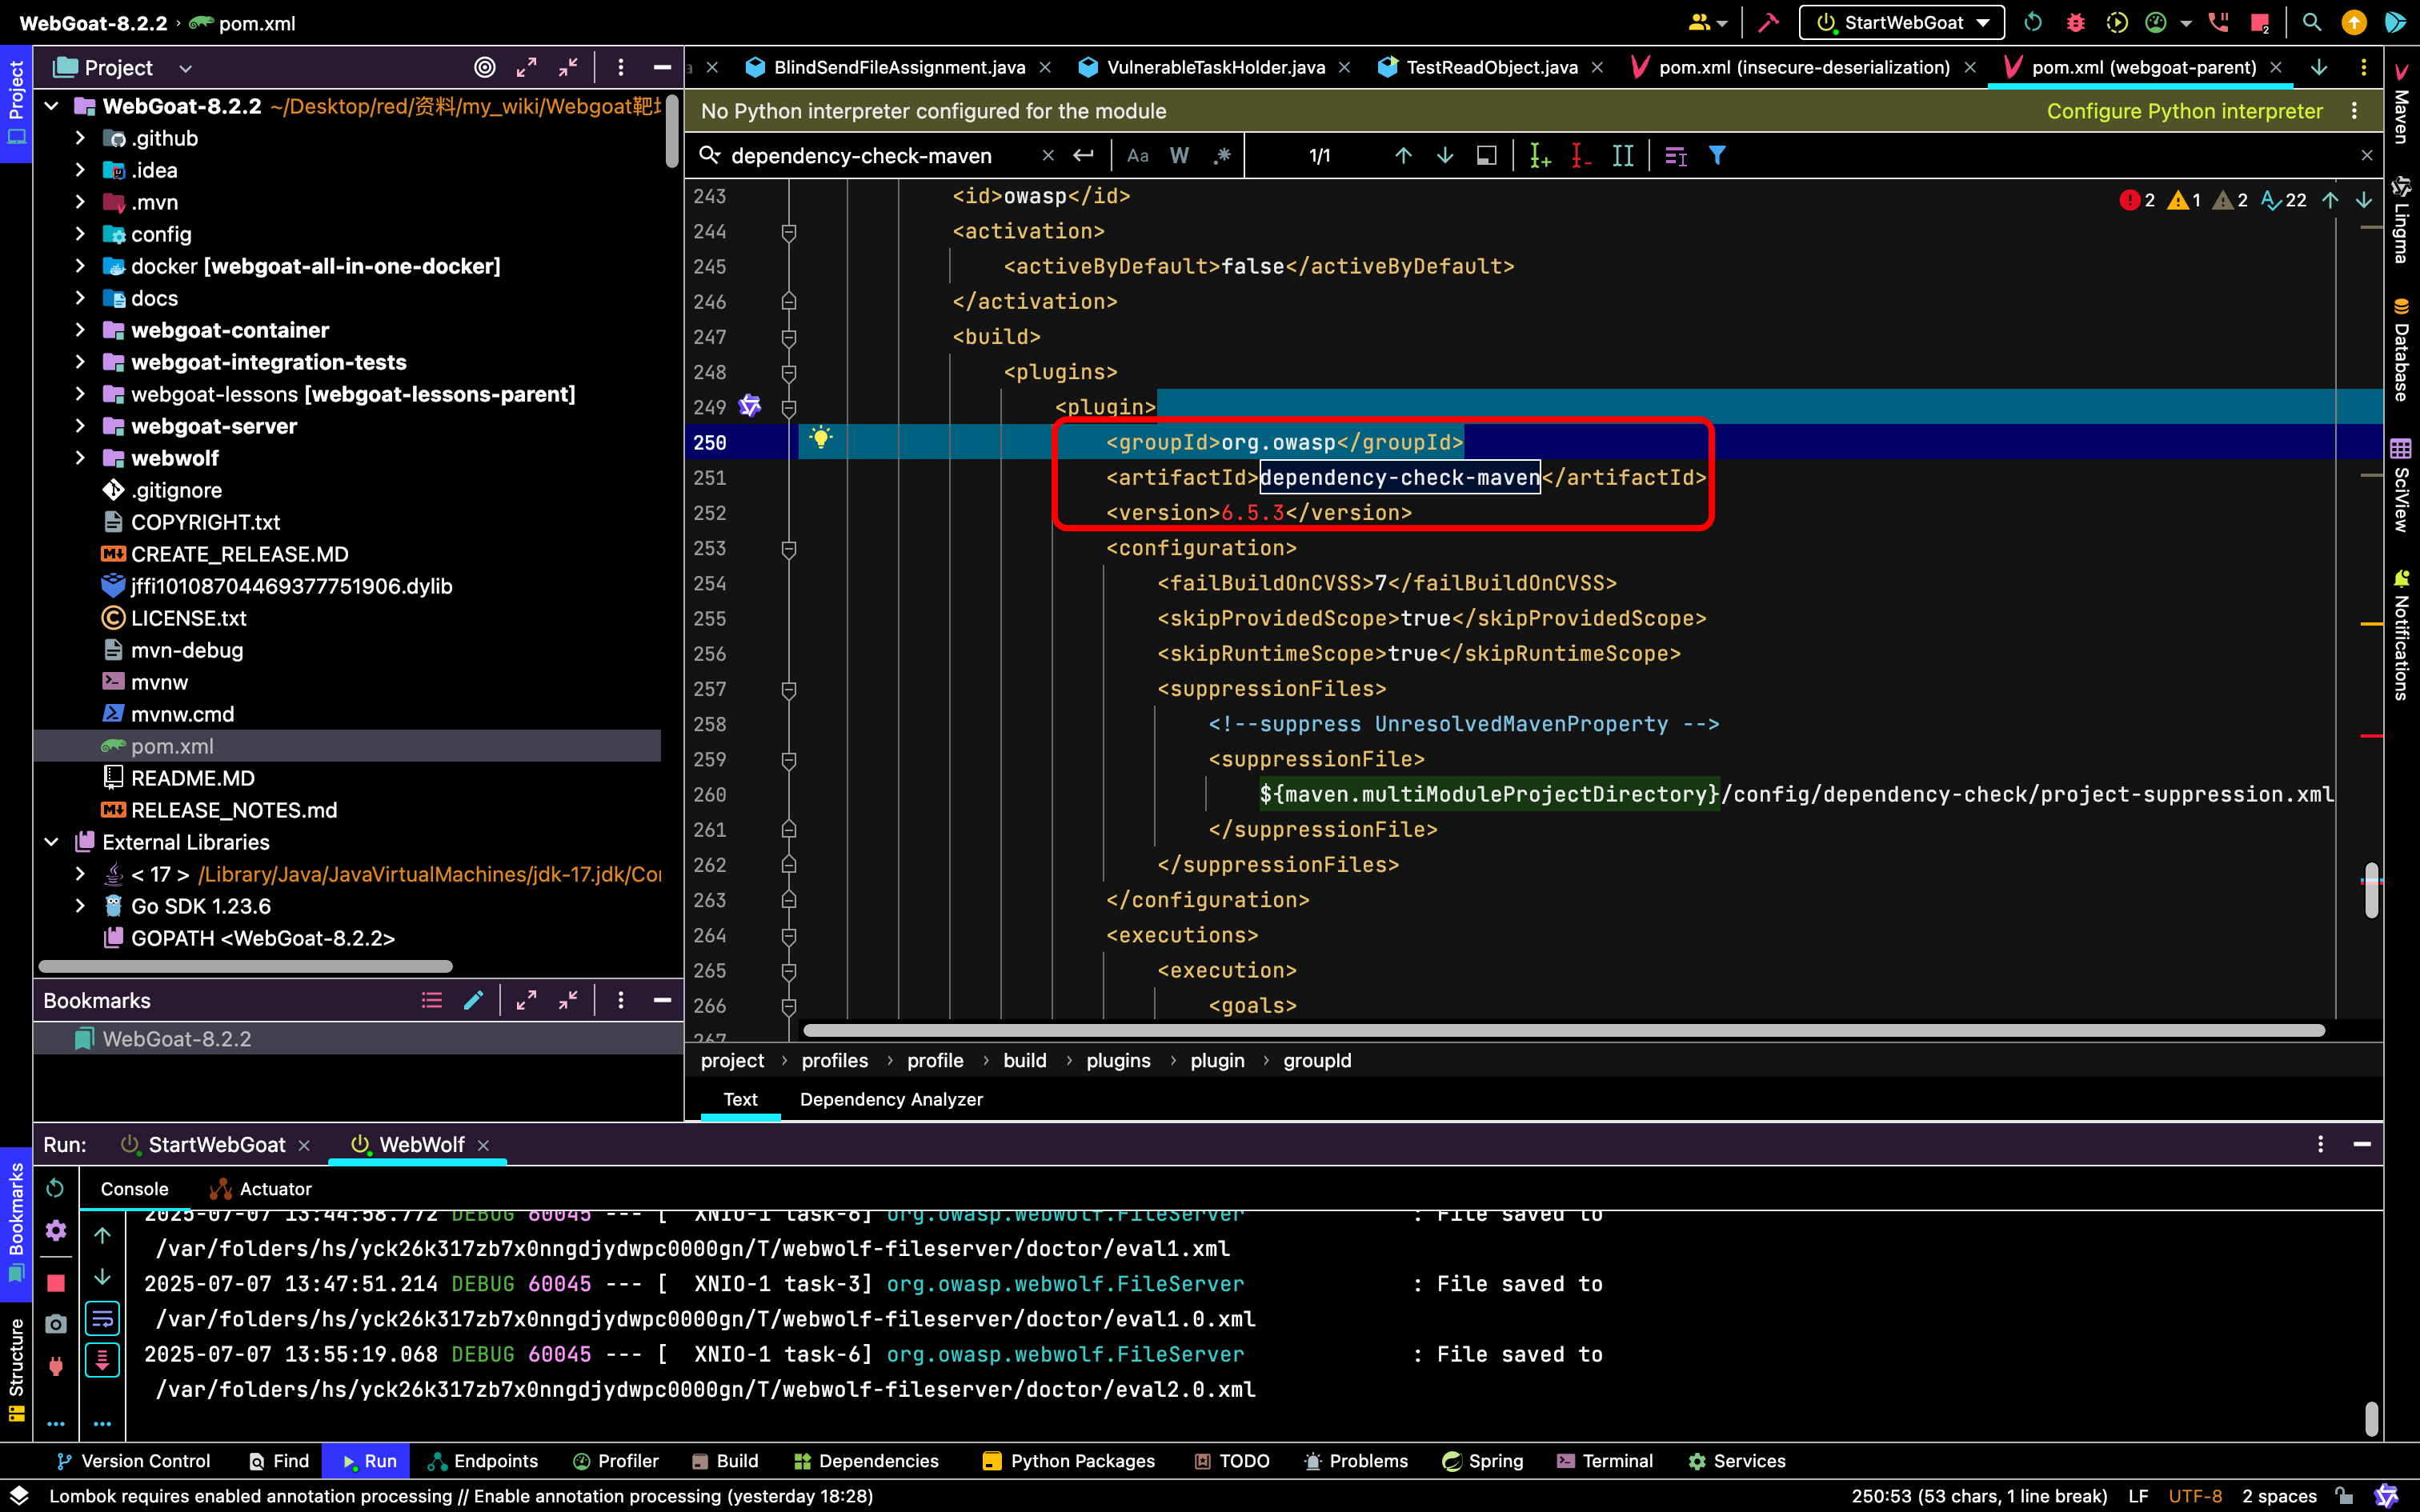
Task: Click the Build hammer icon
Action: point(1768,22)
